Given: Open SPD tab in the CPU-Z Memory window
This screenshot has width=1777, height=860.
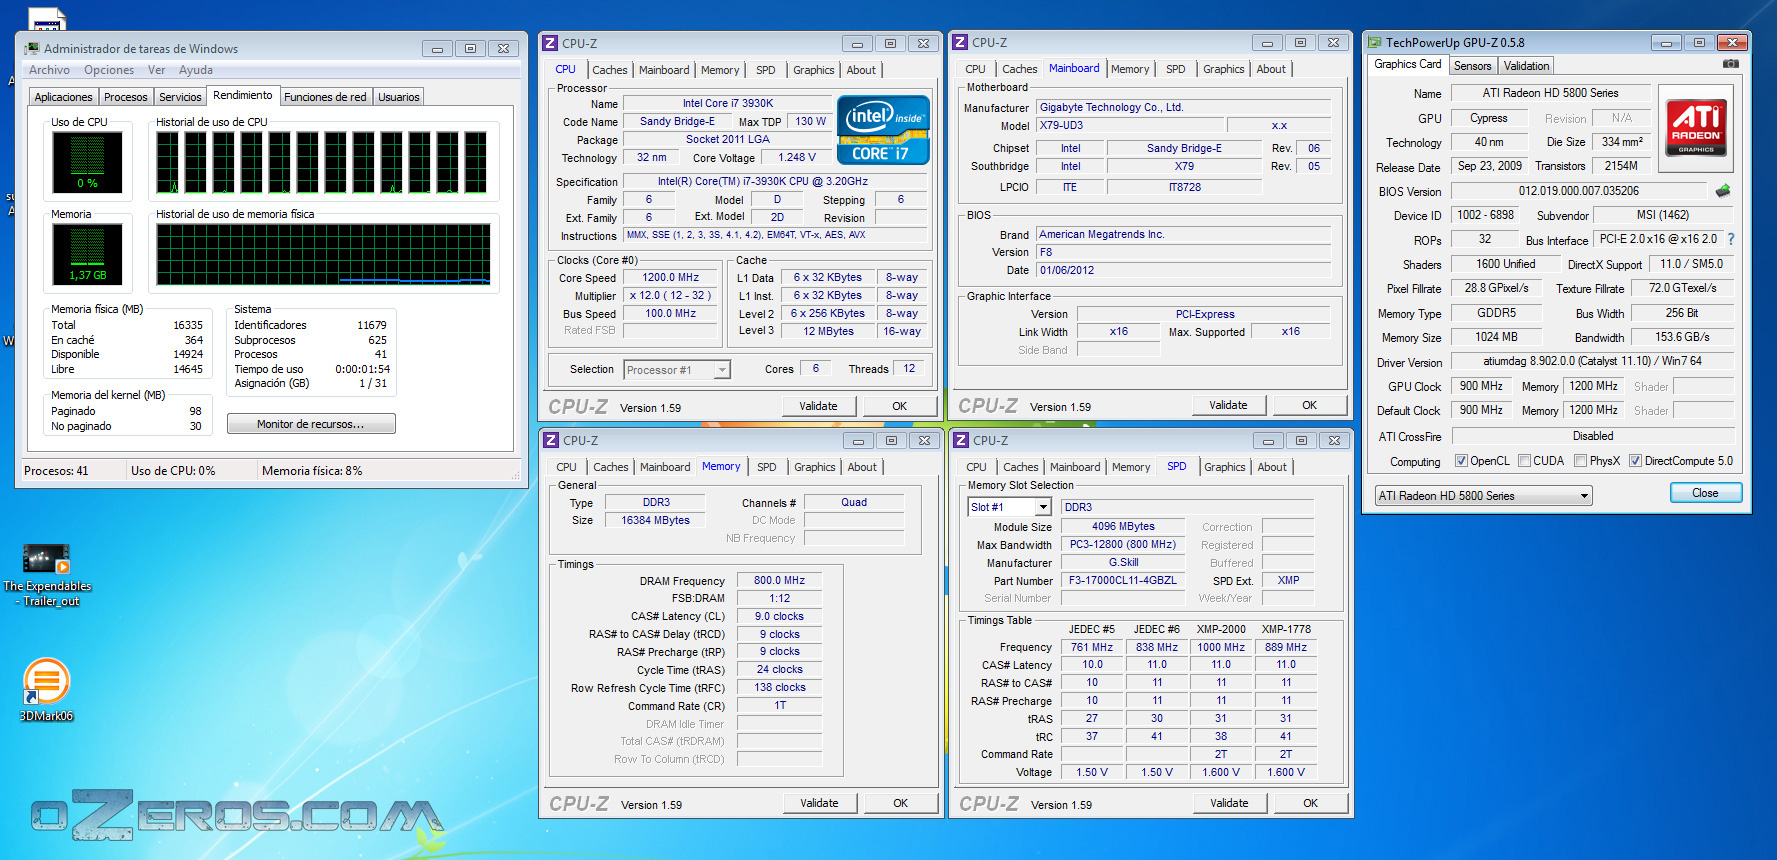Looking at the screenshot, I should coord(767,467).
